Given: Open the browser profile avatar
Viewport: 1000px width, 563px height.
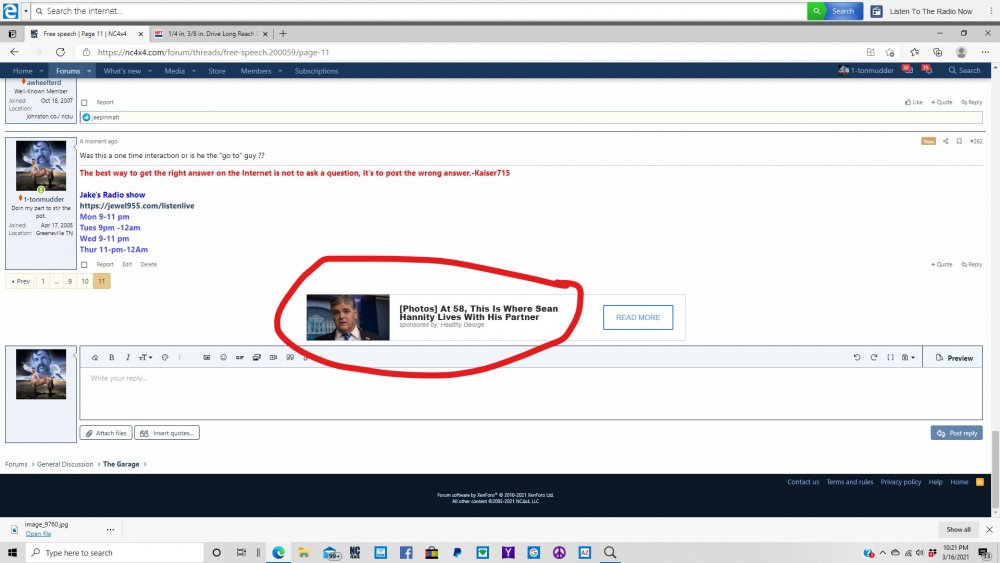Looking at the screenshot, I should click(x=961, y=52).
